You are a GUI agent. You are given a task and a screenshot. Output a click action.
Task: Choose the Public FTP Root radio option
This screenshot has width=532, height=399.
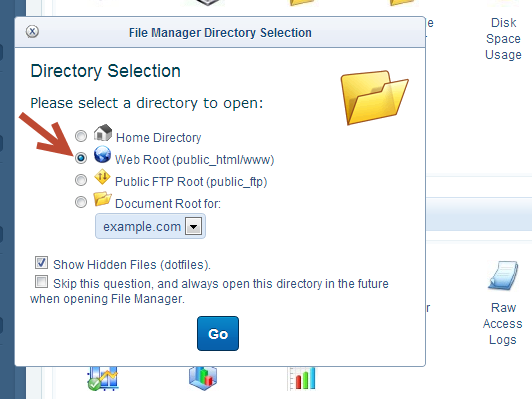coord(81,180)
